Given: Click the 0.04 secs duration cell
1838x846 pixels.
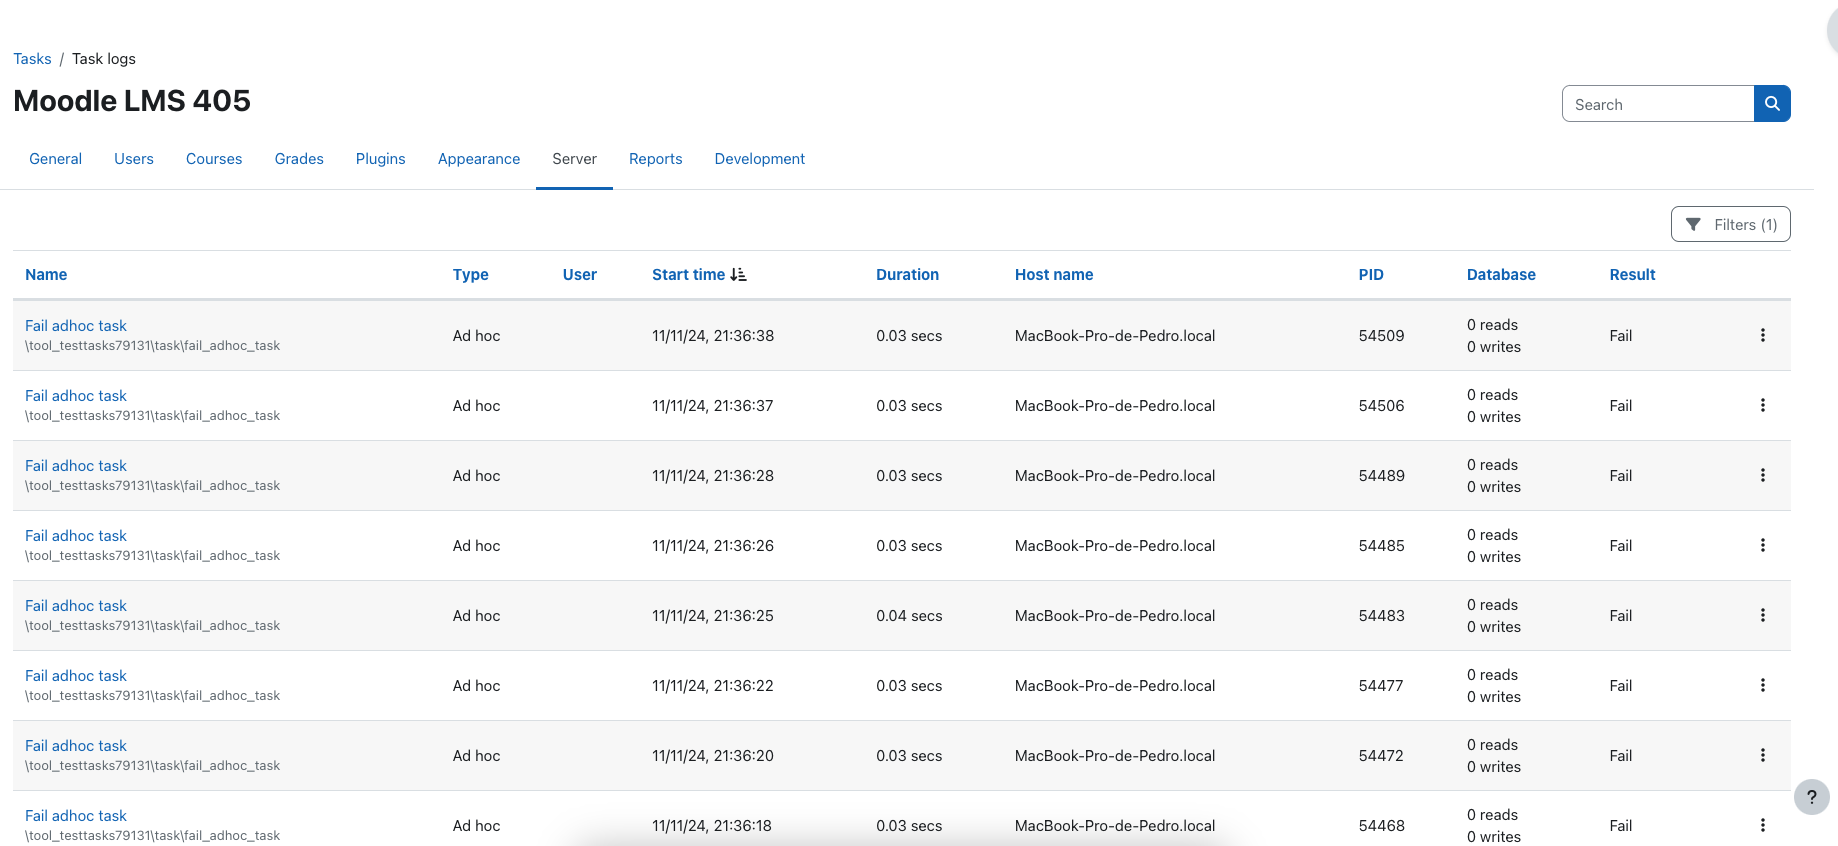Looking at the screenshot, I should coord(909,616).
